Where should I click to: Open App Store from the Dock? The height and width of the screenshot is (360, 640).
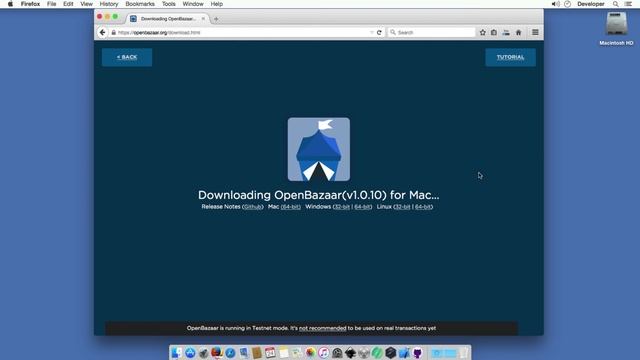pos(190,353)
